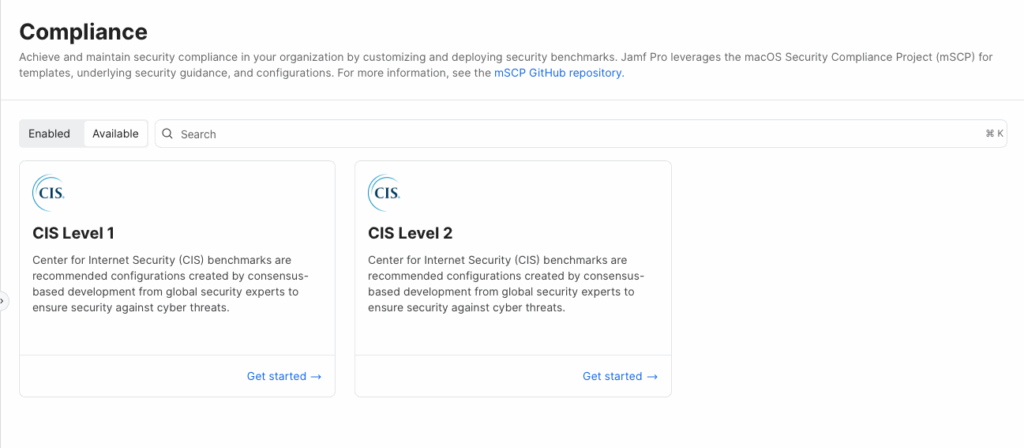The height and width of the screenshot is (448, 1024).
Task: Click the Compliance page heading
Action: (x=83, y=32)
